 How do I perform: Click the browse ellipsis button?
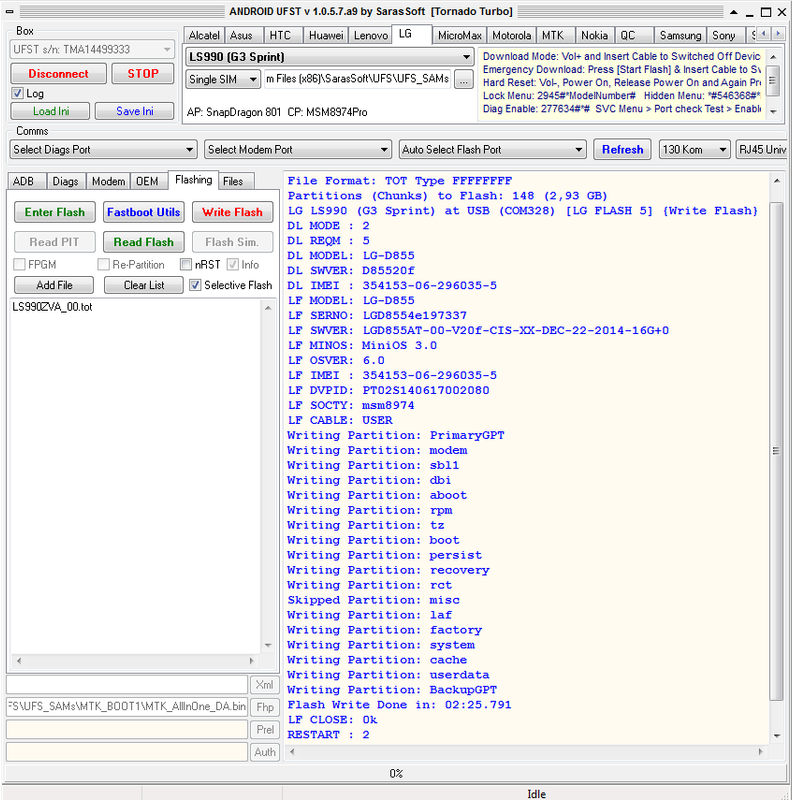(x=463, y=80)
